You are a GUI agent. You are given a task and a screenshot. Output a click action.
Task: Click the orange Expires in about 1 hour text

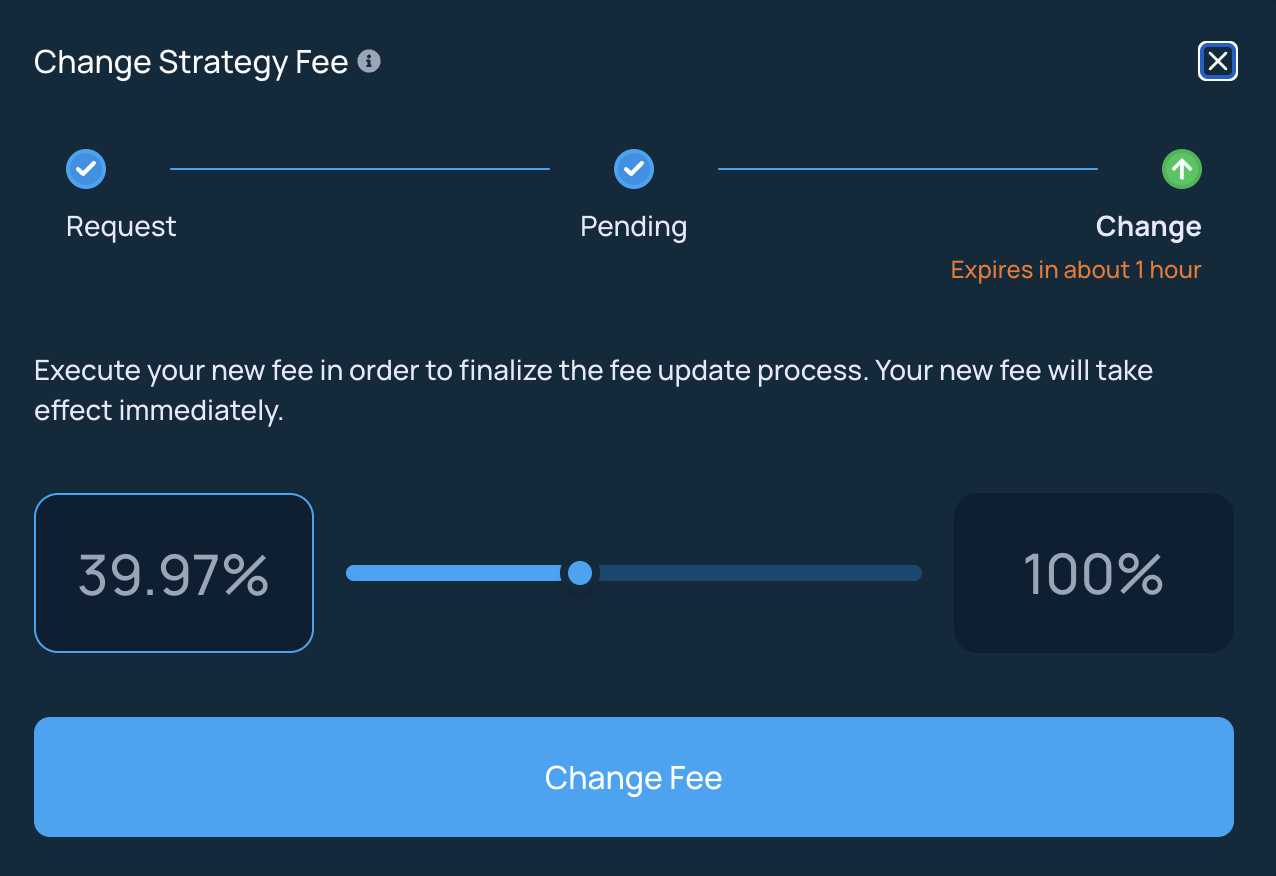coord(1076,270)
